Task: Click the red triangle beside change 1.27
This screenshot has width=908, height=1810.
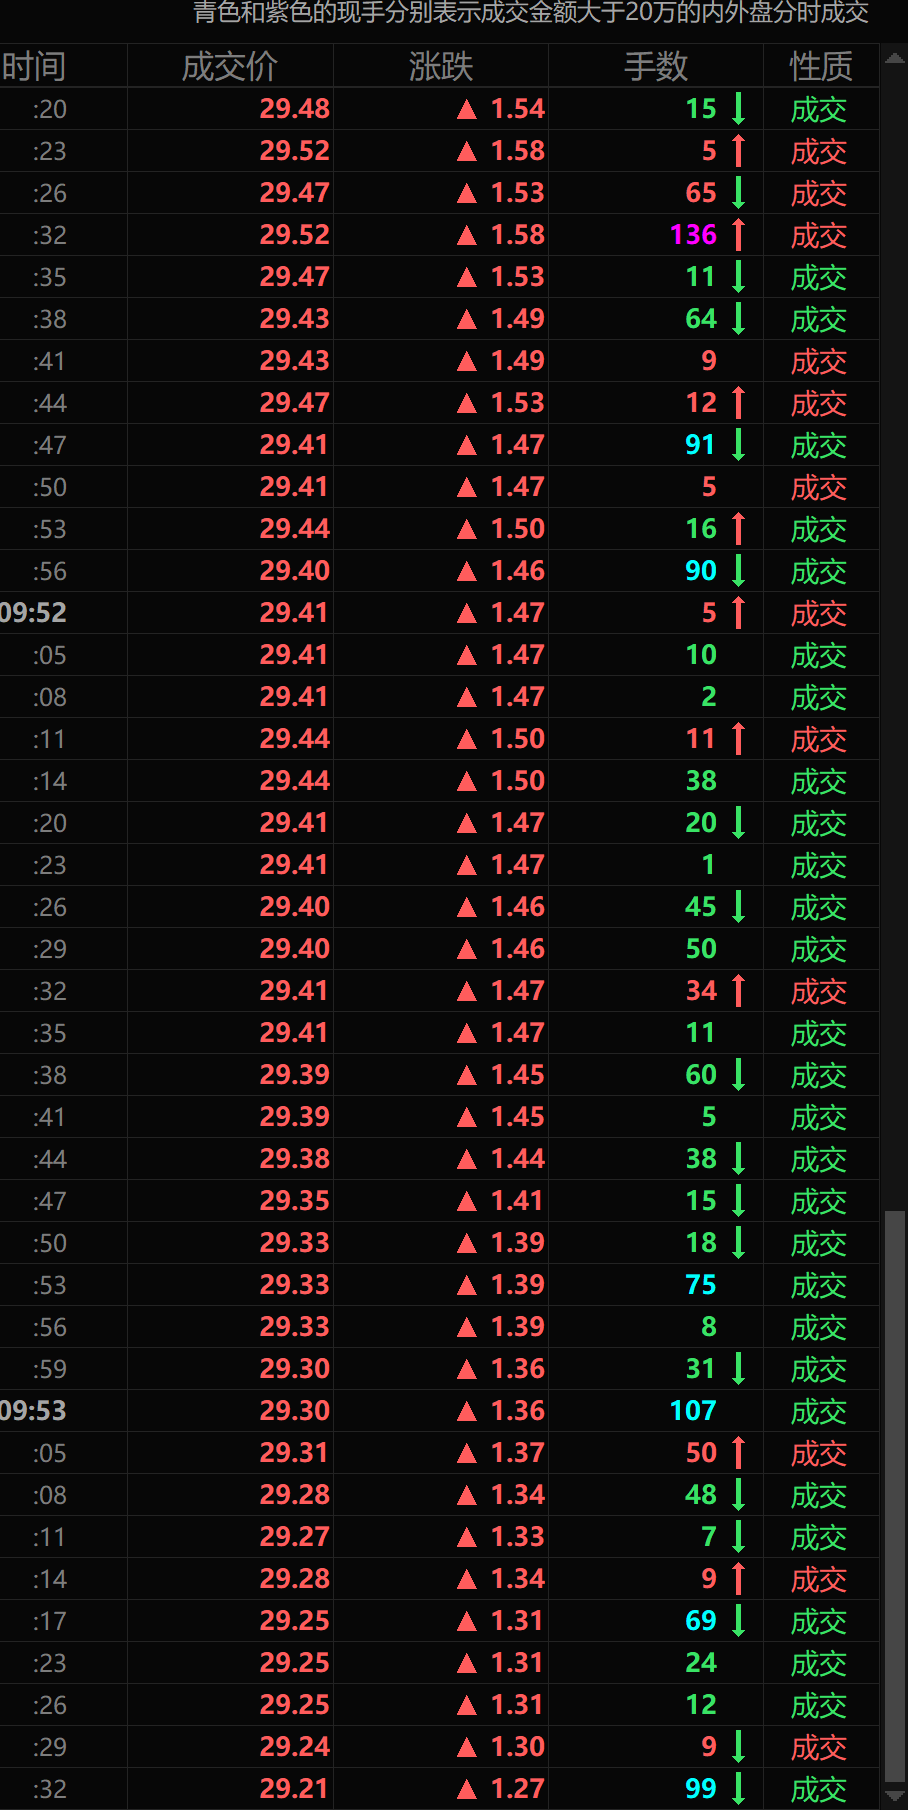Action: coord(467,1790)
